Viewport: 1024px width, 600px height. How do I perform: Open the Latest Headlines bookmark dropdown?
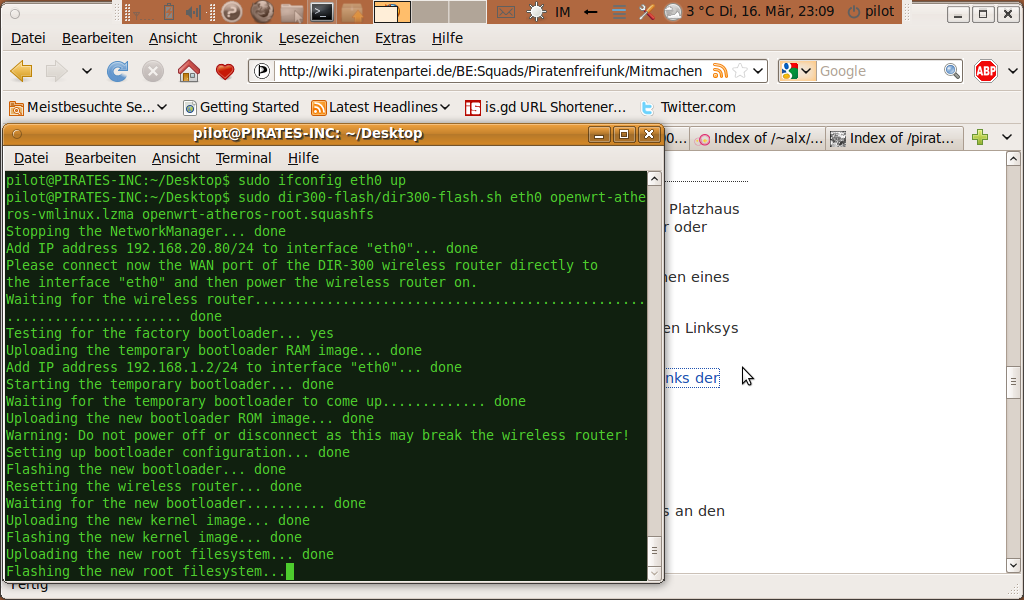click(445, 107)
